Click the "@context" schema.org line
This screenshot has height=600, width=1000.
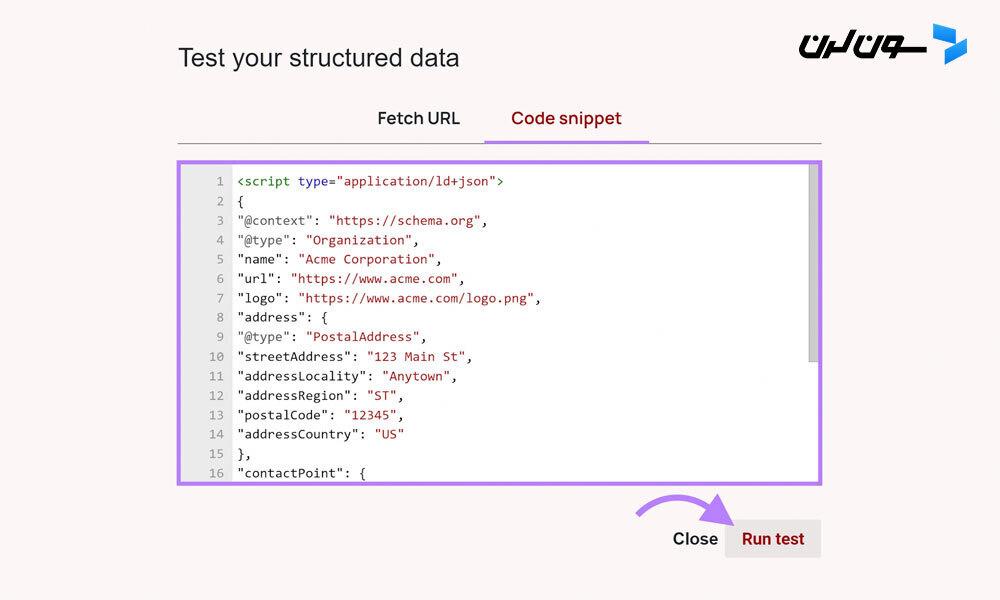tap(362, 221)
